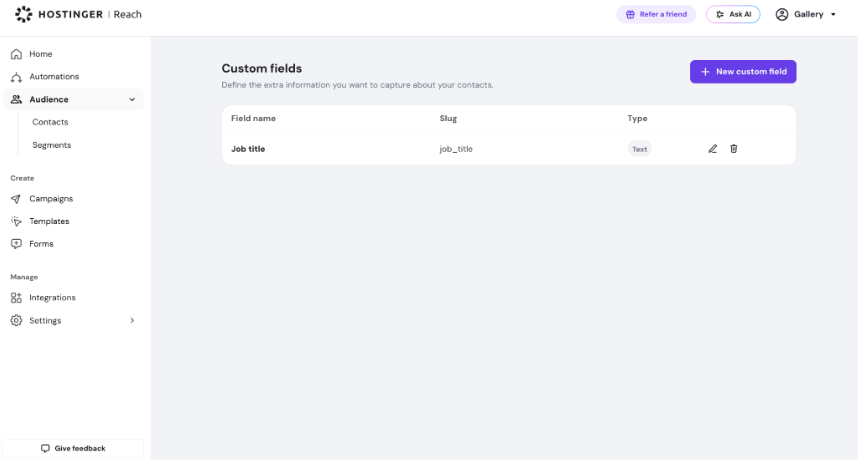Click the Hostinger logo icon
The image size is (859, 460).
[x=24, y=14]
